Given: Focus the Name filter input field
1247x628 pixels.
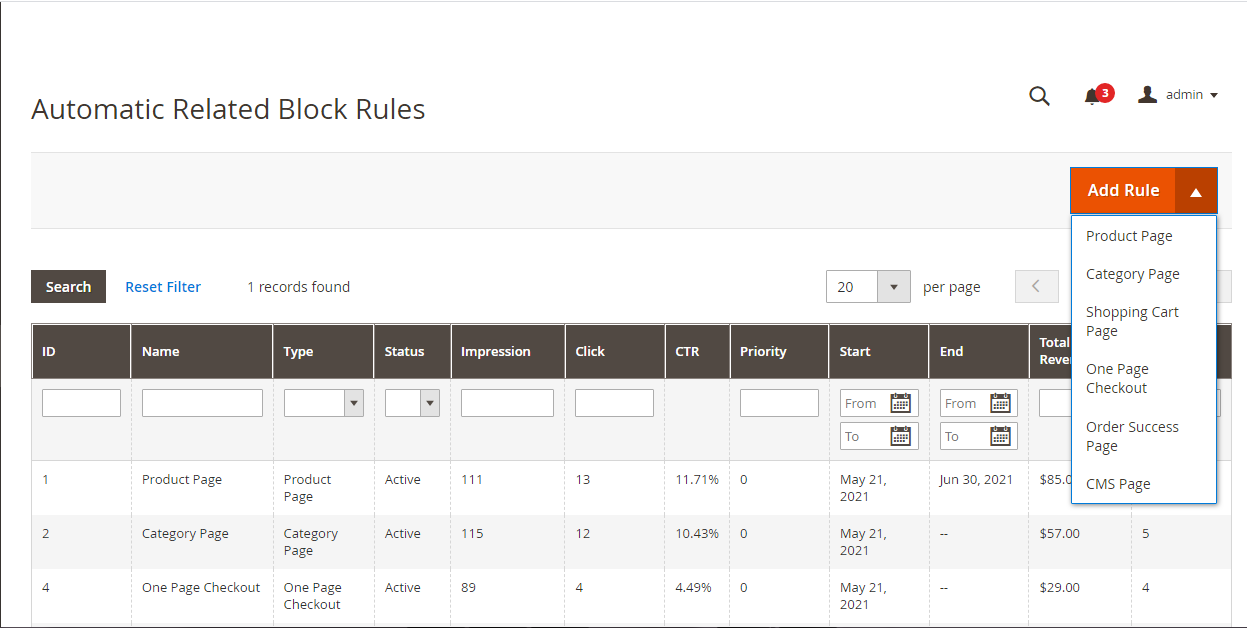Looking at the screenshot, I should tap(202, 403).
